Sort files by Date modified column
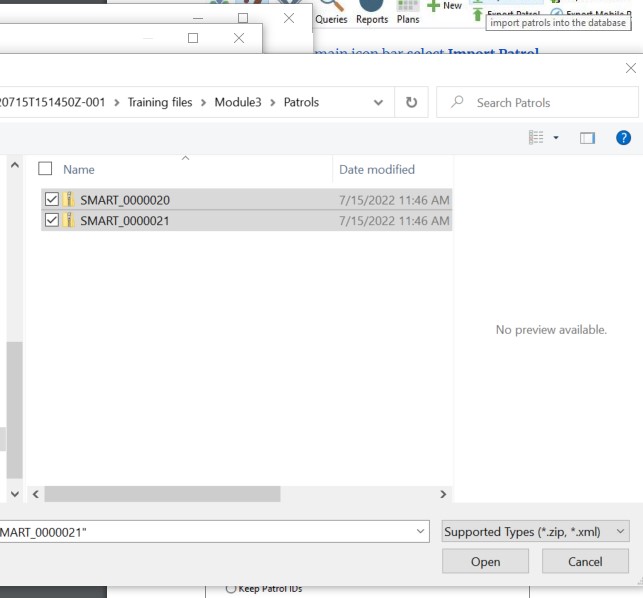Image resolution: width=643 pixels, height=598 pixels. click(x=377, y=169)
